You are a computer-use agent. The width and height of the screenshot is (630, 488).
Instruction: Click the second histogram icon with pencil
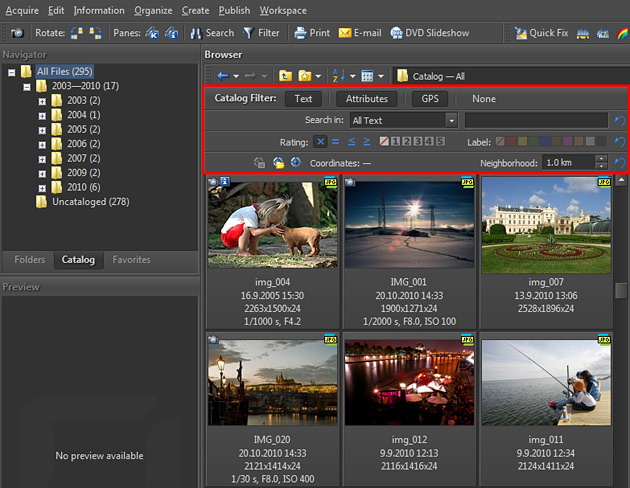pos(603,34)
